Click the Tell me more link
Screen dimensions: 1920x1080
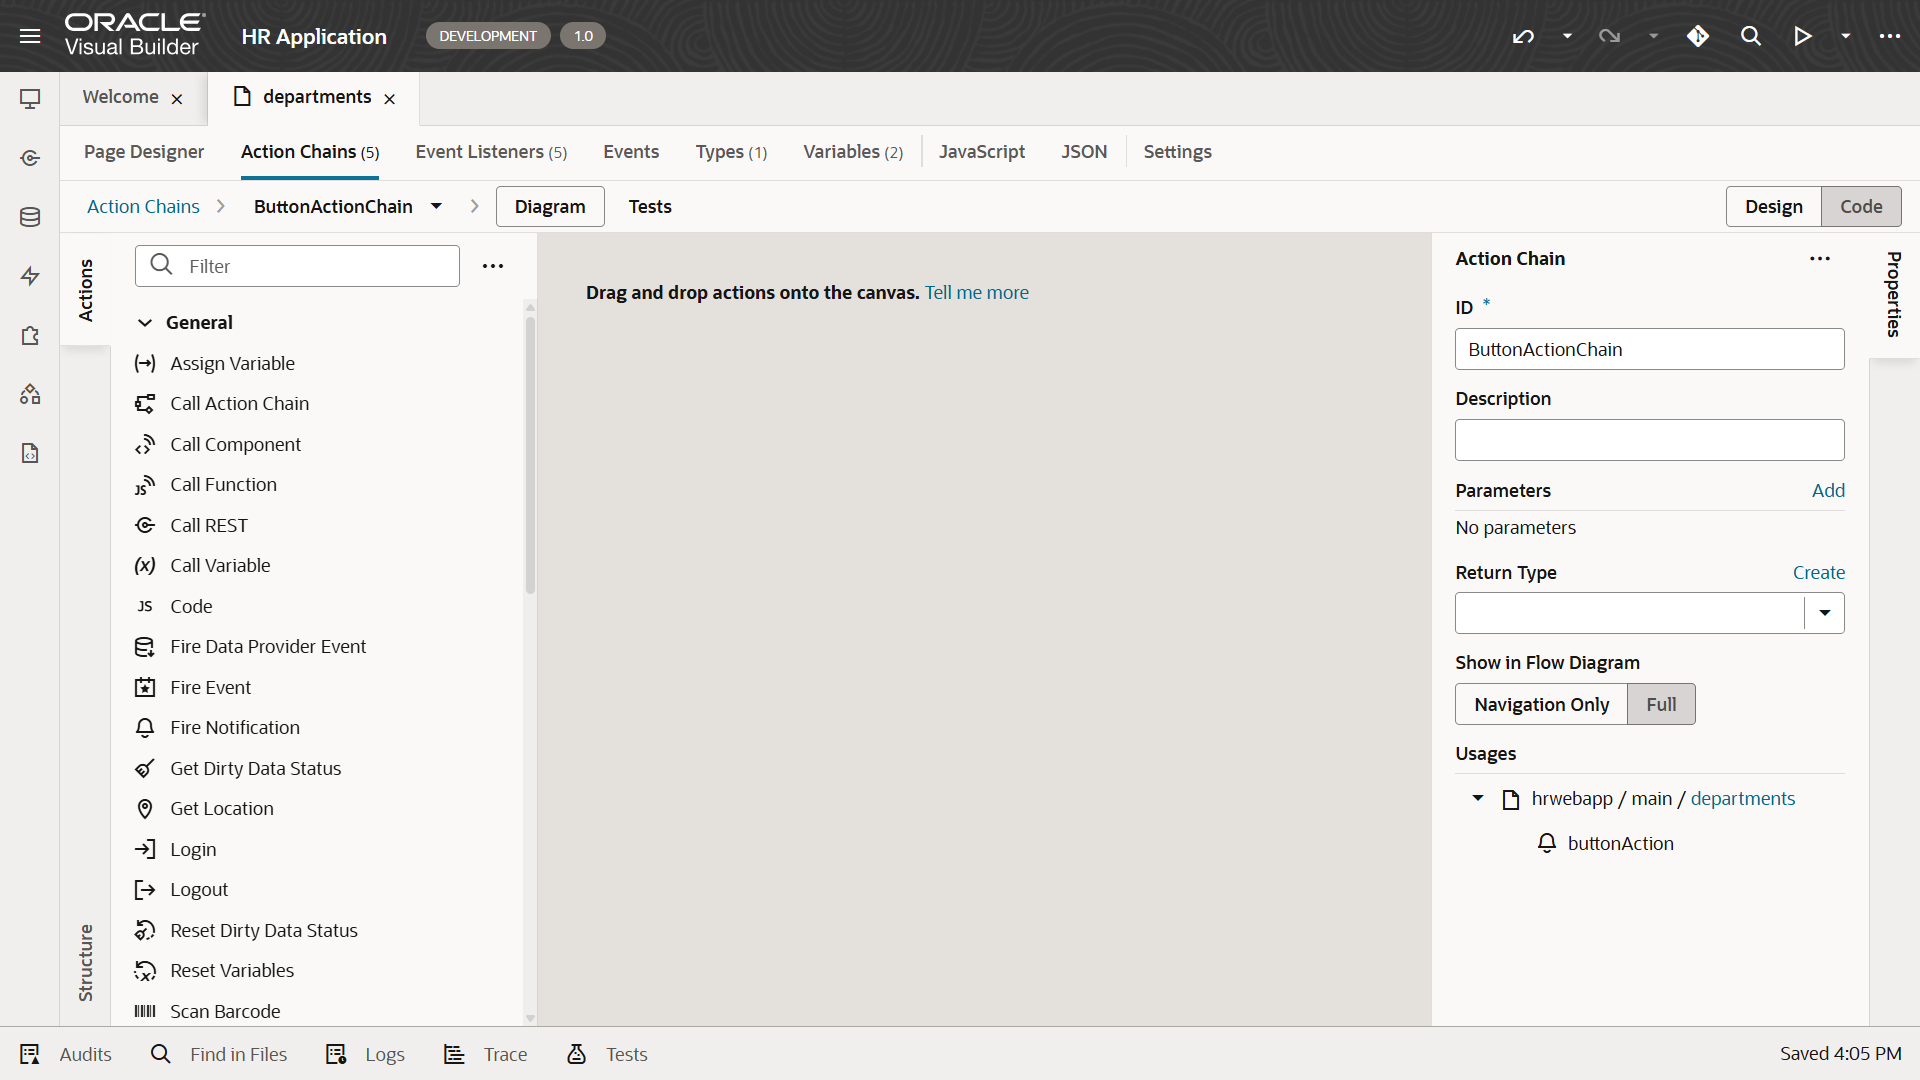pos(976,292)
